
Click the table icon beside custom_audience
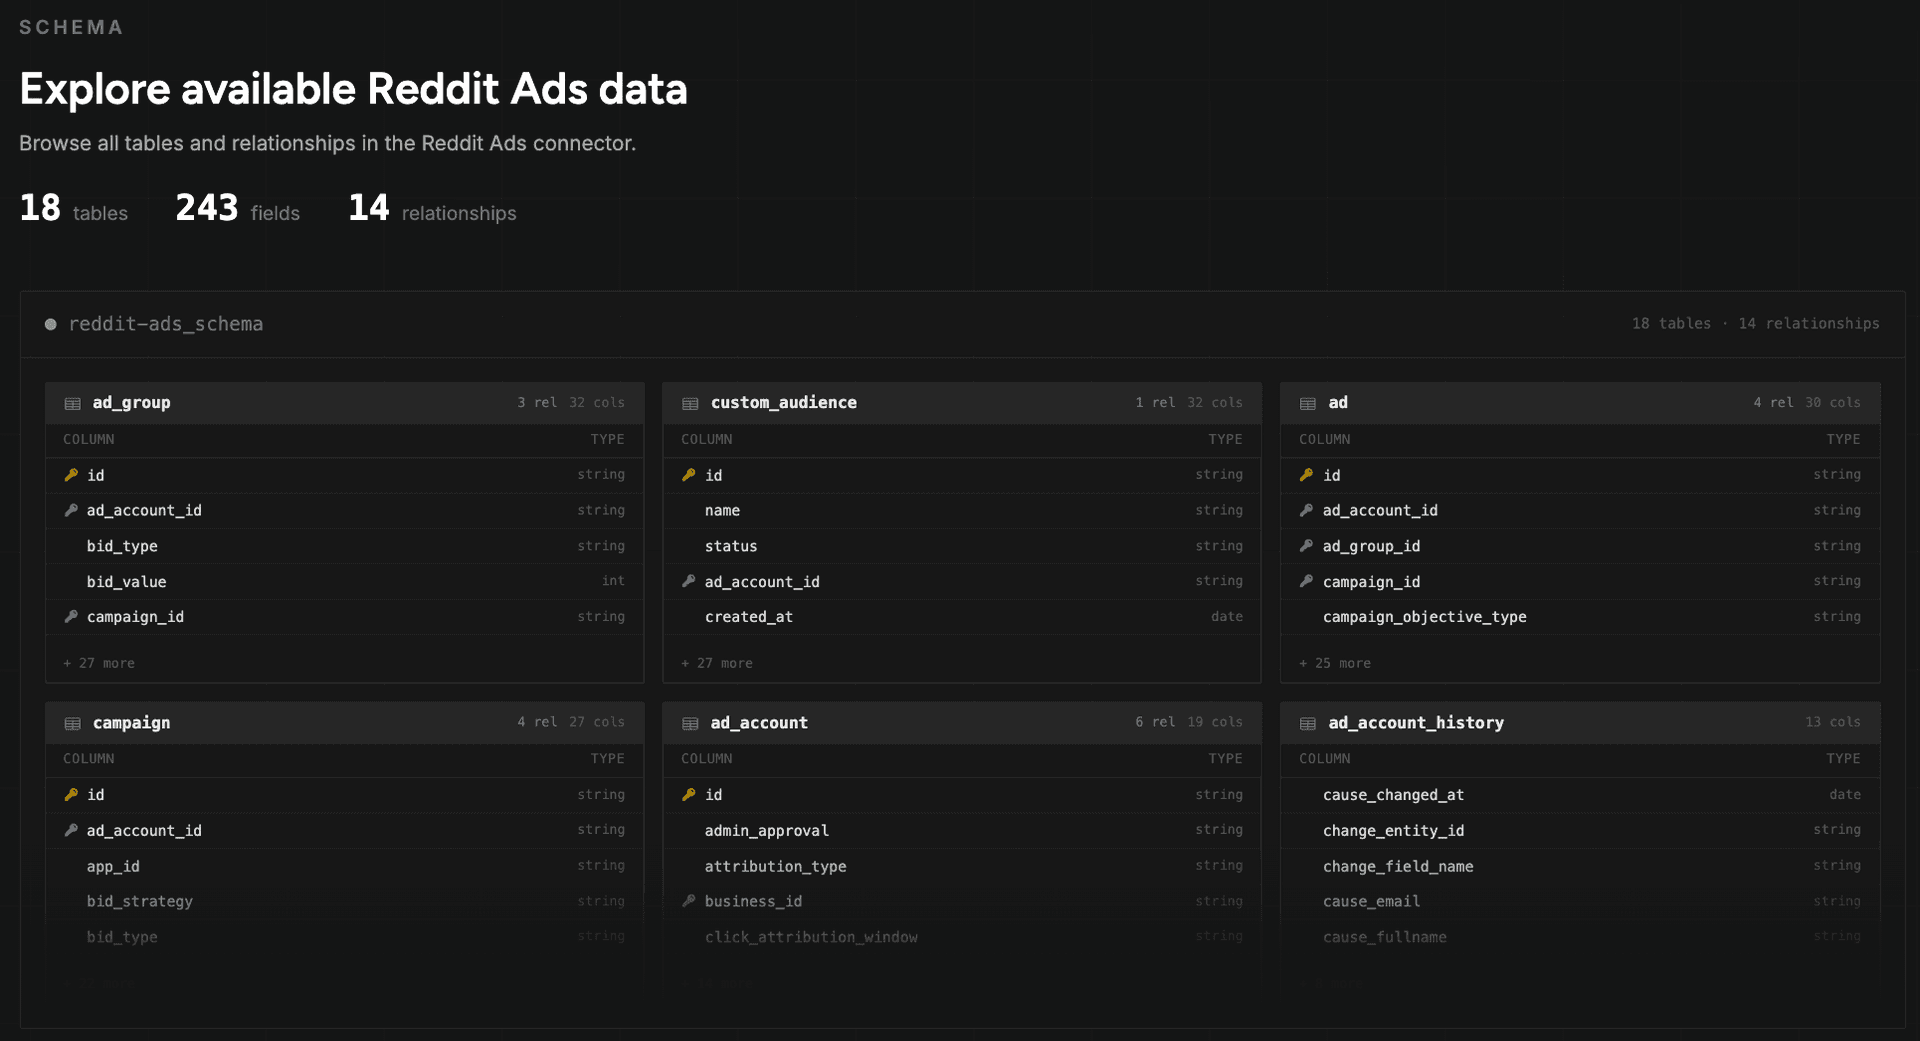click(x=691, y=403)
